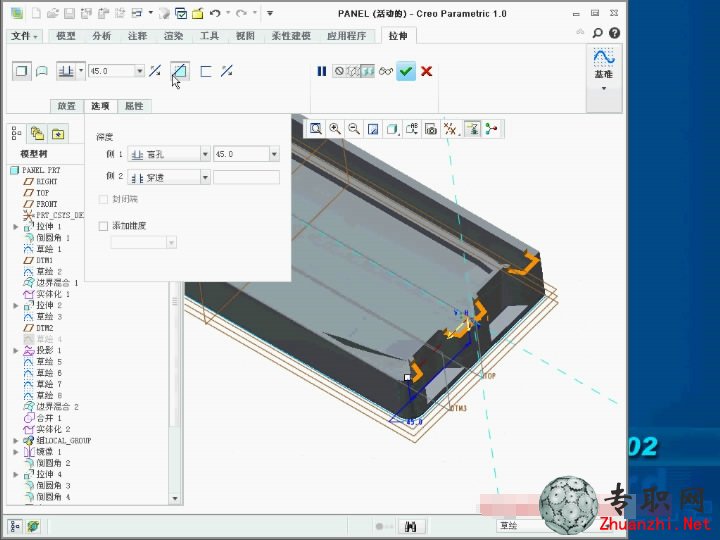Open the Properties (属性) tab
Image resolution: width=720 pixels, height=540 pixels.
tap(134, 106)
